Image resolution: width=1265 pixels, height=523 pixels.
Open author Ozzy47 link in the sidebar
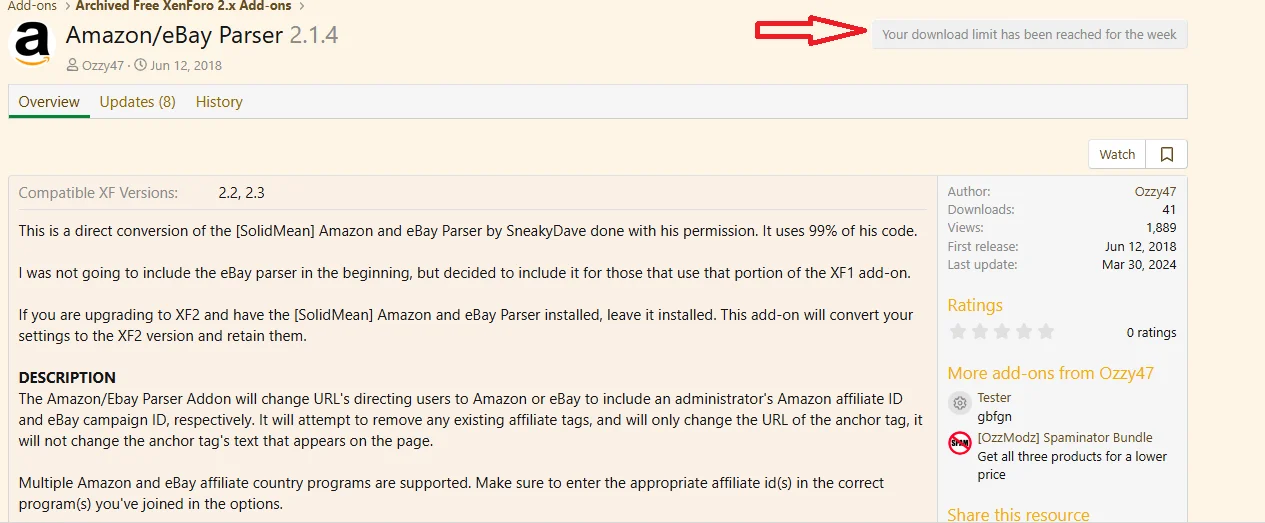1156,192
